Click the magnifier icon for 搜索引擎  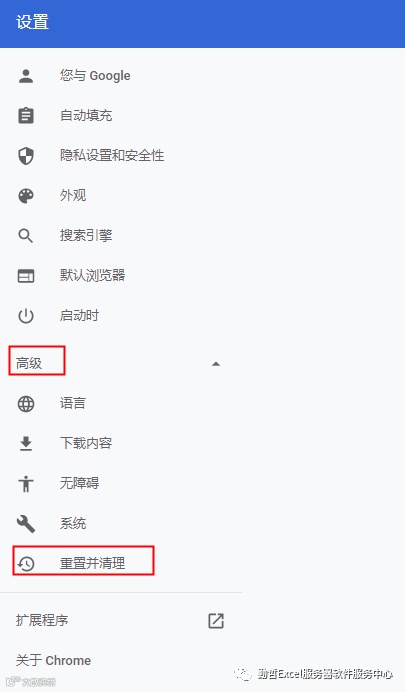(x=26, y=236)
